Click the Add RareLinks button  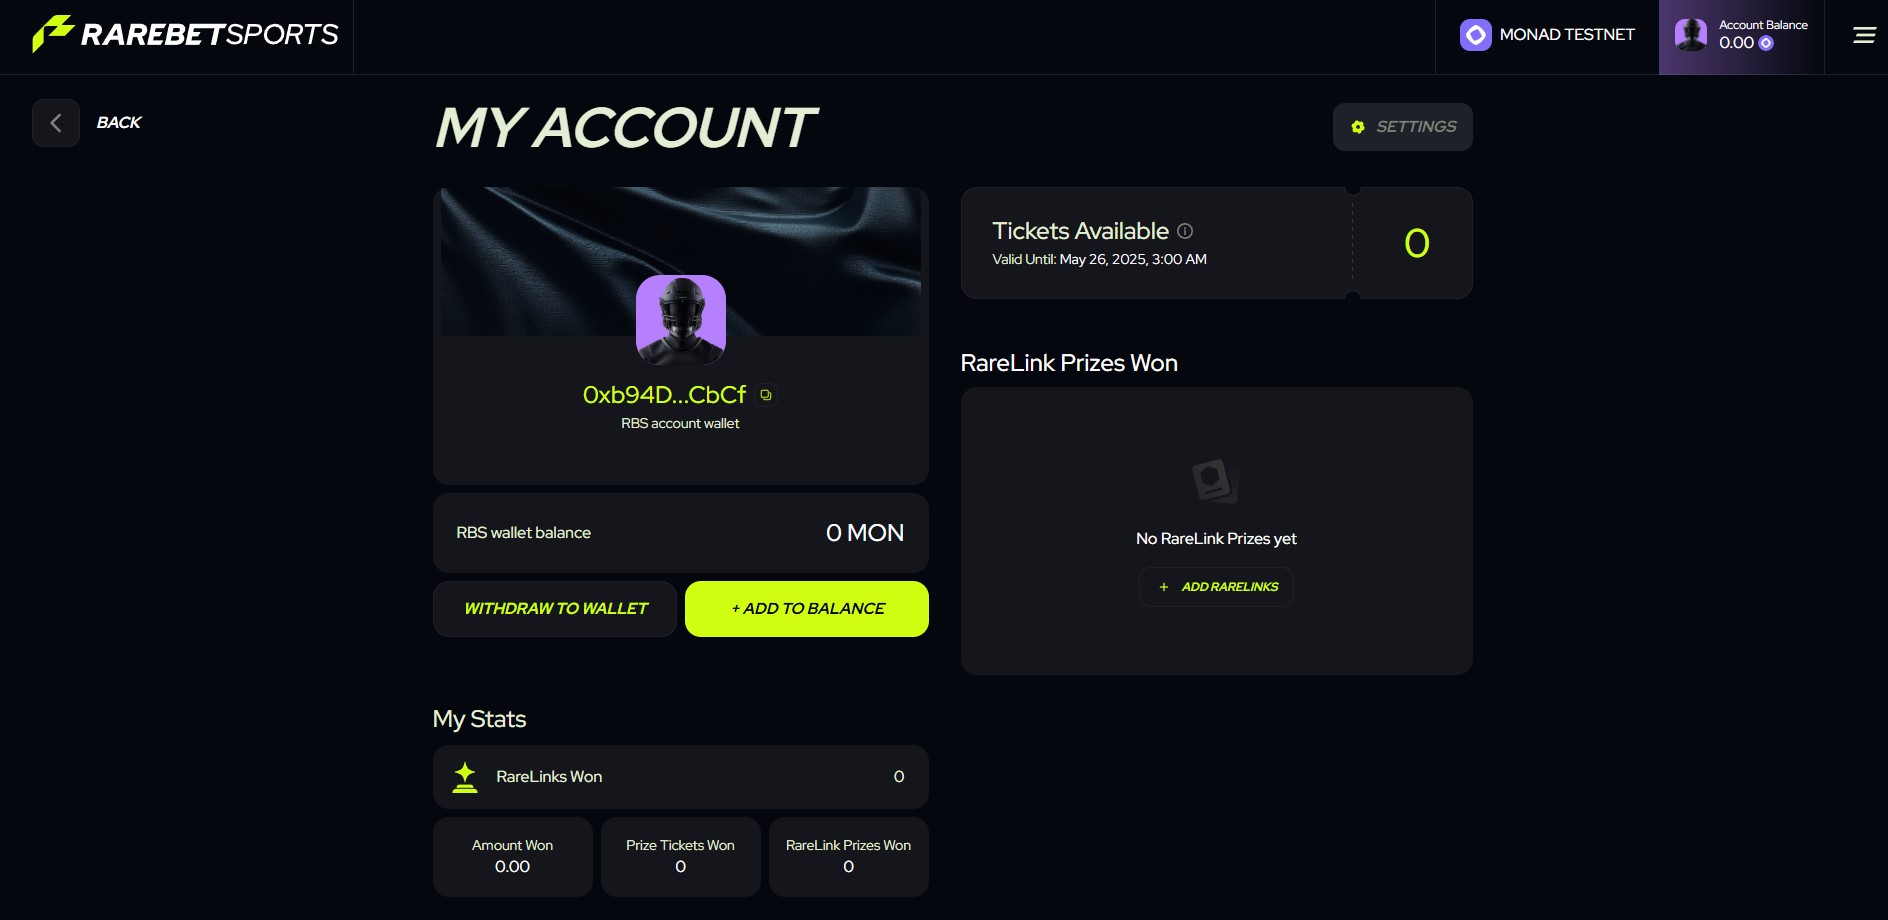(x=1216, y=587)
